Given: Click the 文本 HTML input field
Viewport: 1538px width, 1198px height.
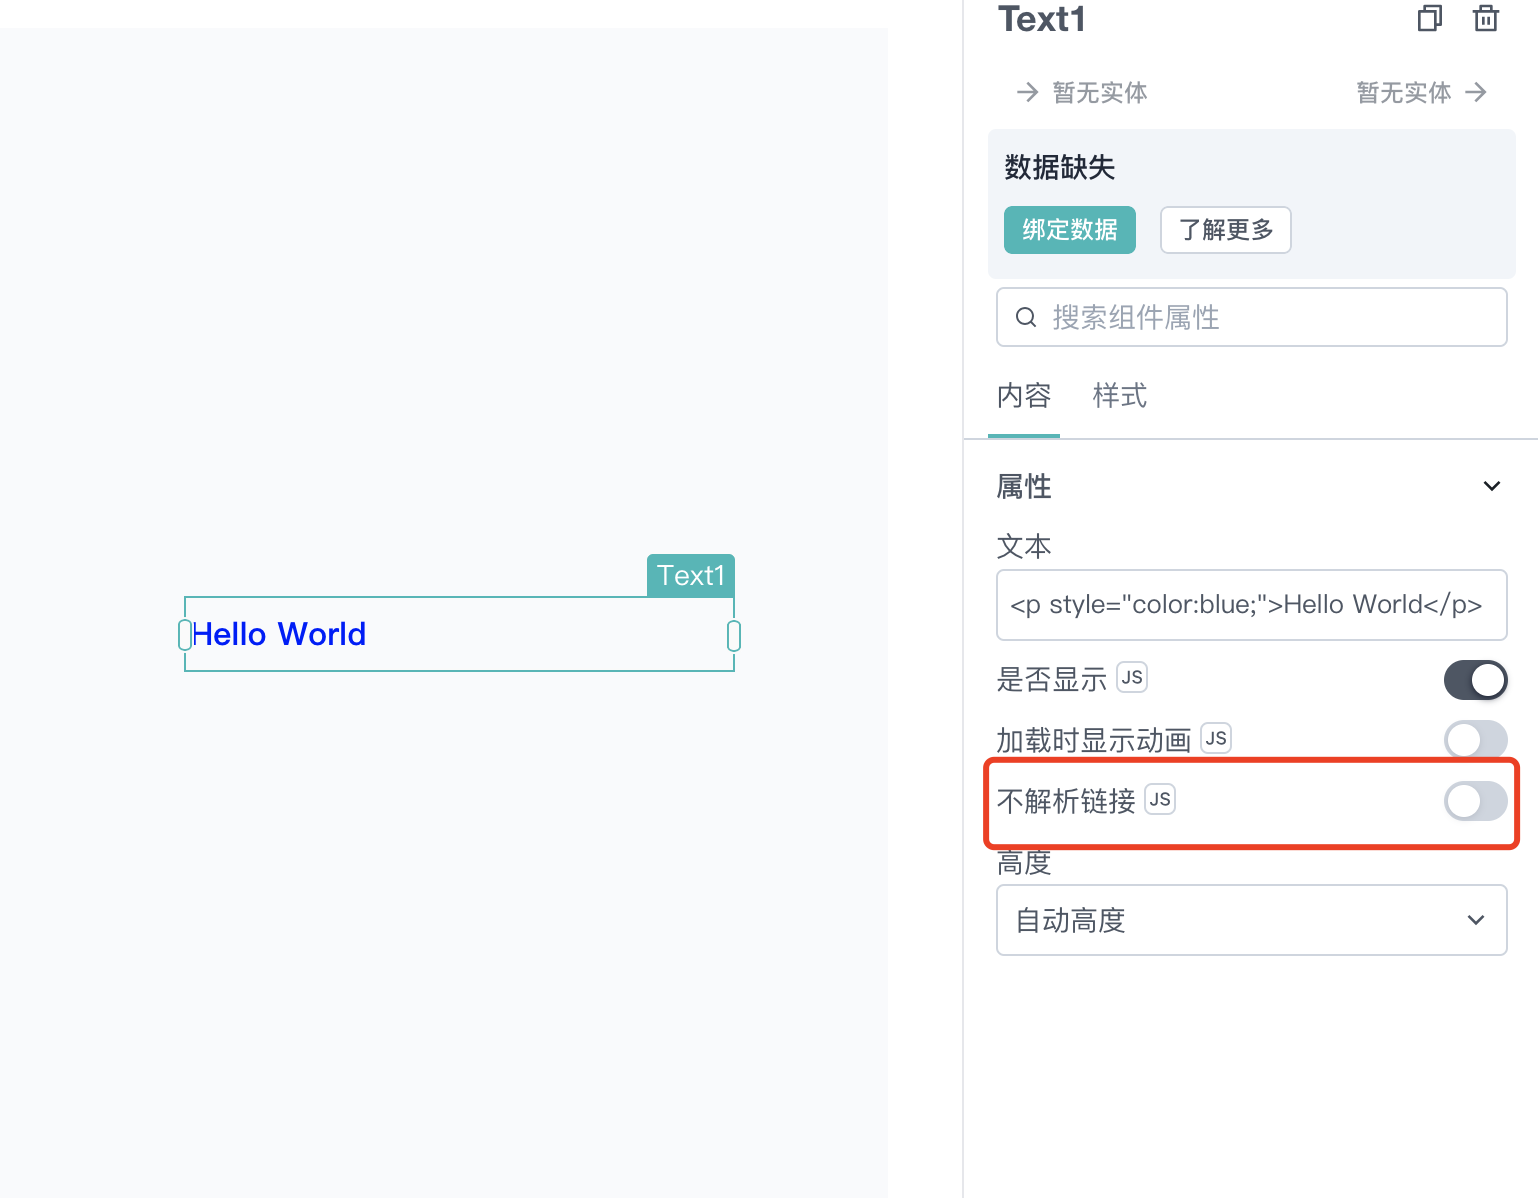Looking at the screenshot, I should pos(1251,605).
